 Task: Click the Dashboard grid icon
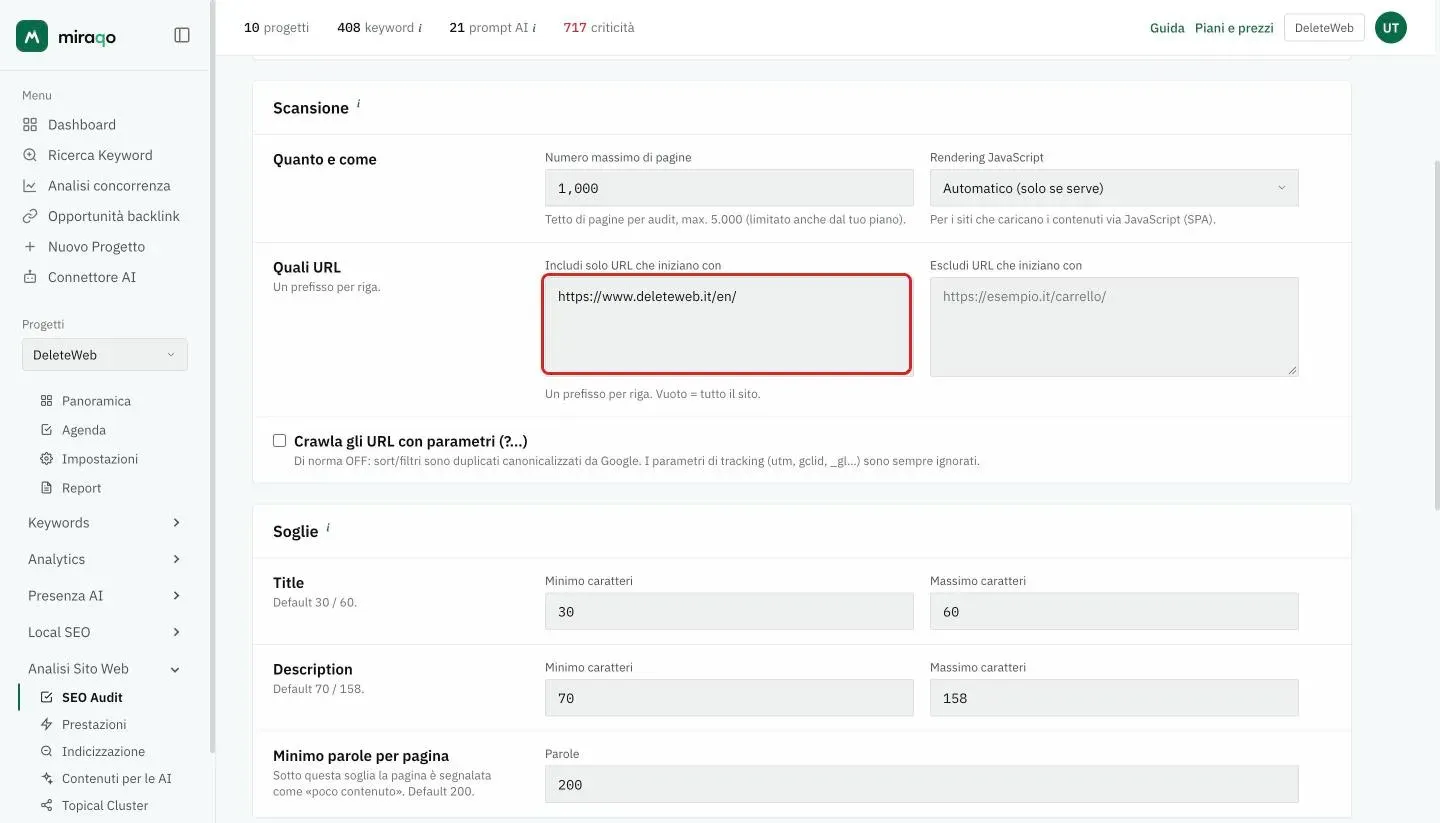point(30,125)
